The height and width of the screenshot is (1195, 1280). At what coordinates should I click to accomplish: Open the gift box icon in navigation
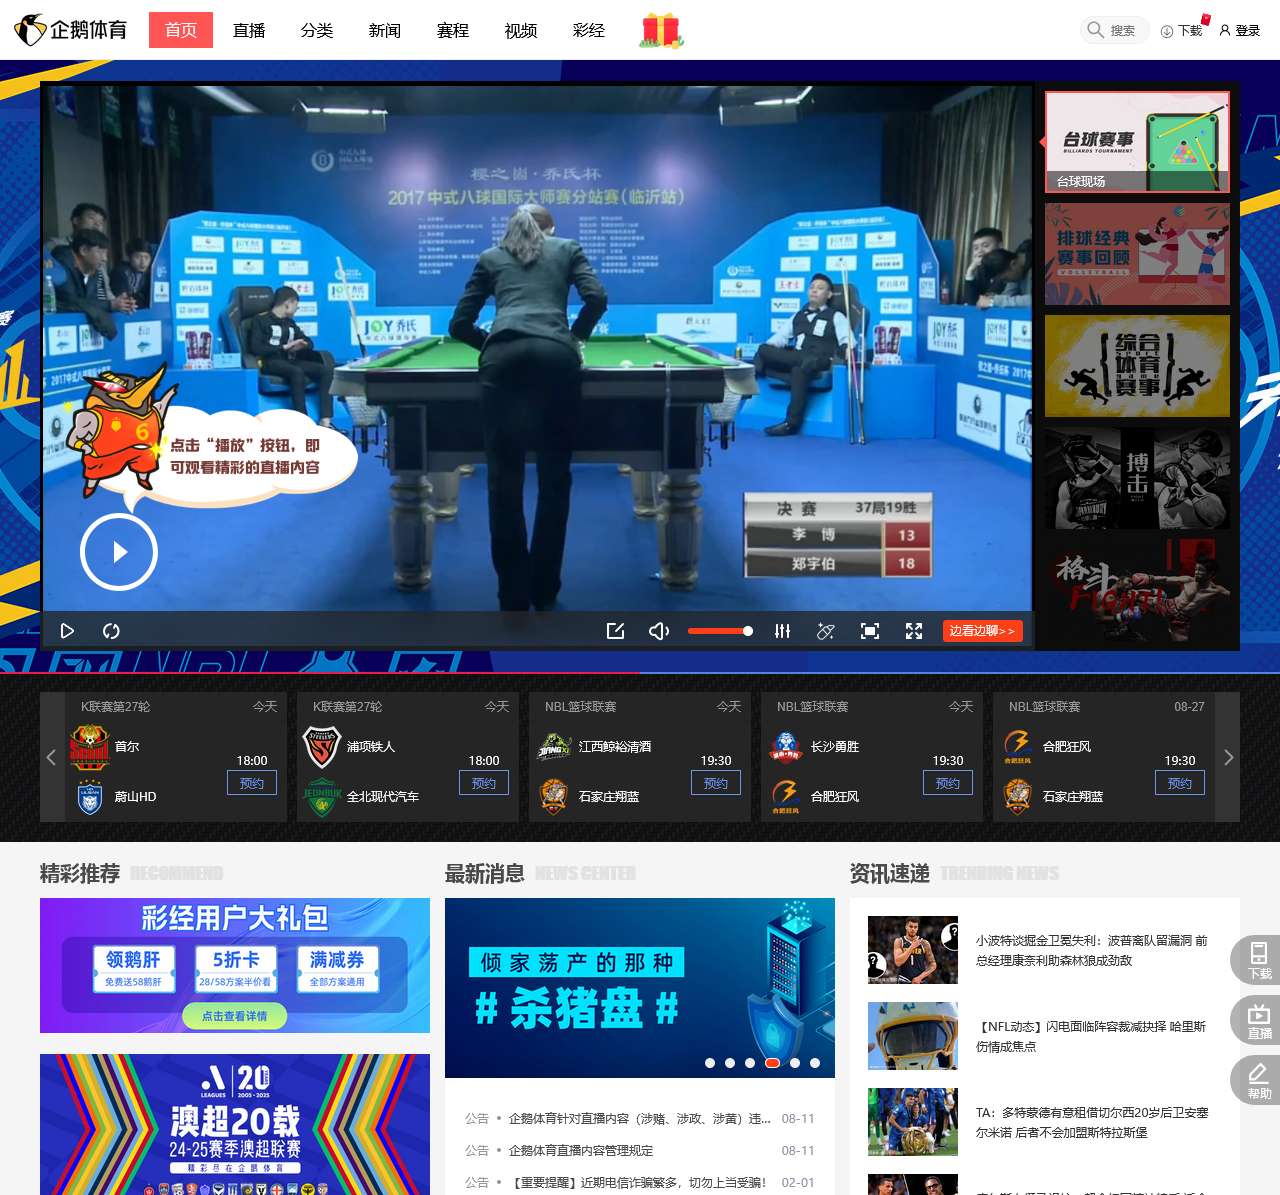pos(661,31)
